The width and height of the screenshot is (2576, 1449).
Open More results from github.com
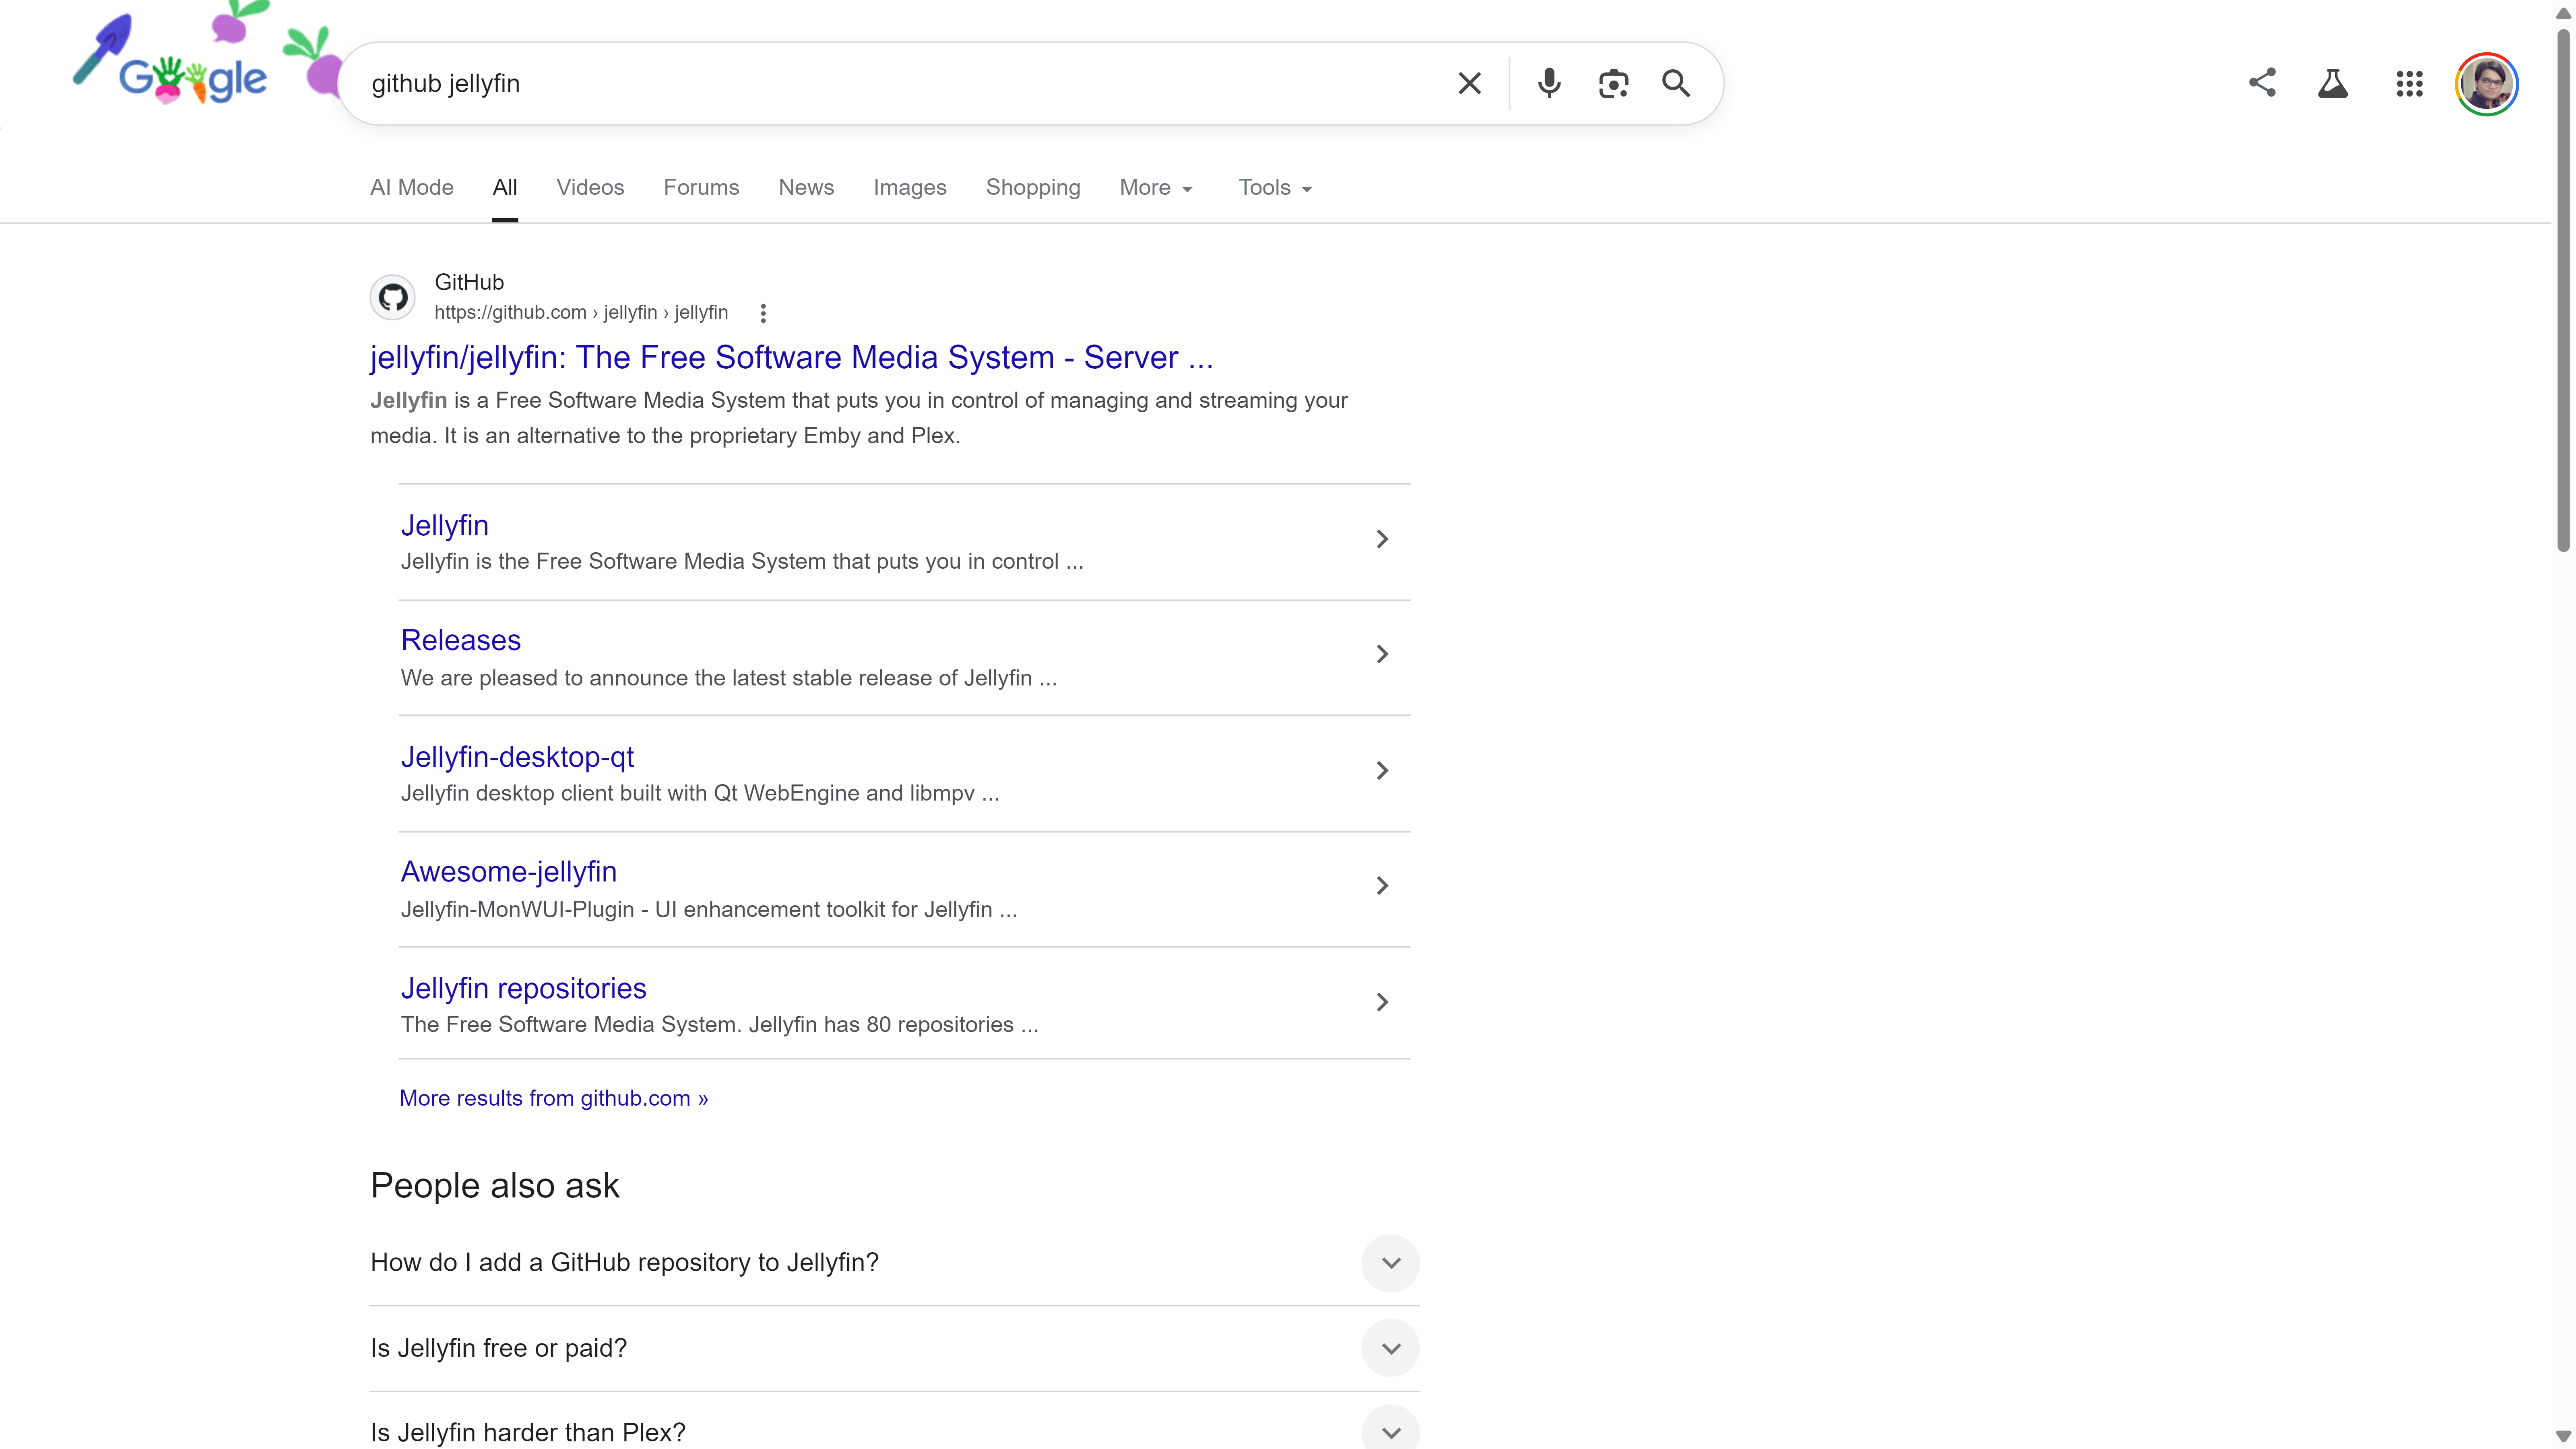point(554,1098)
